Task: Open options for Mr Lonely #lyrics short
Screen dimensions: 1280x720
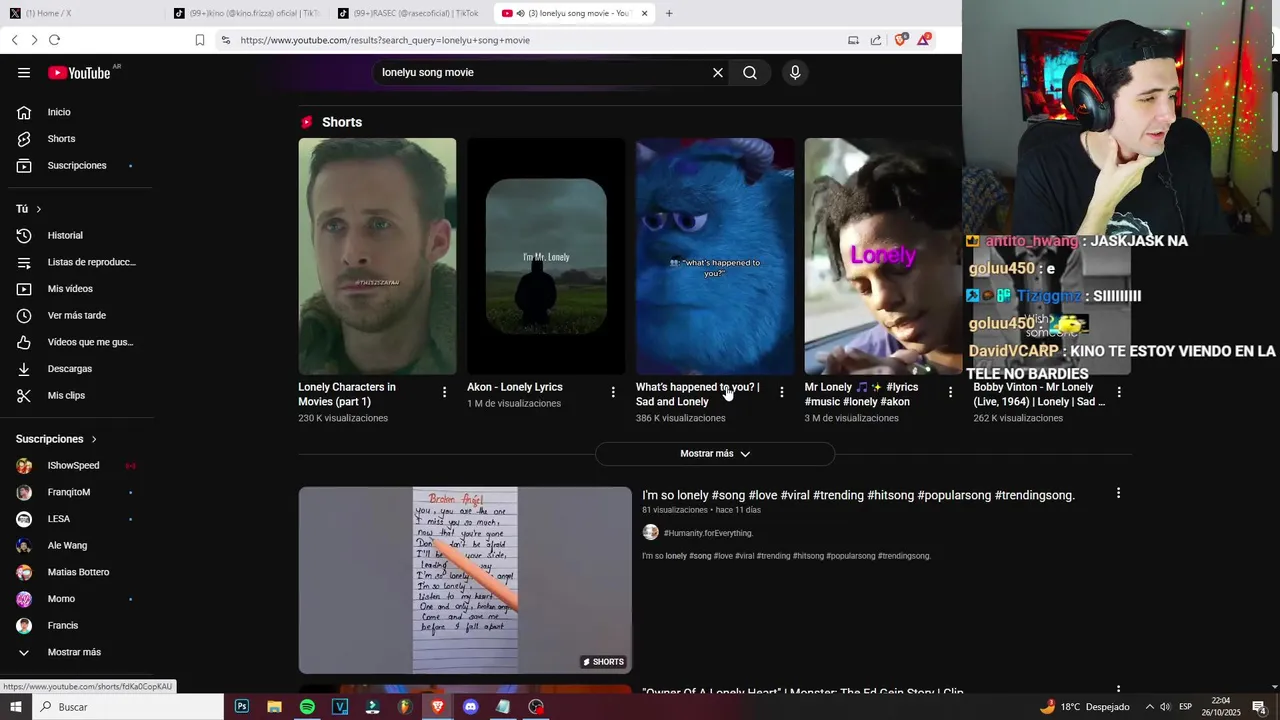Action: tap(950, 392)
